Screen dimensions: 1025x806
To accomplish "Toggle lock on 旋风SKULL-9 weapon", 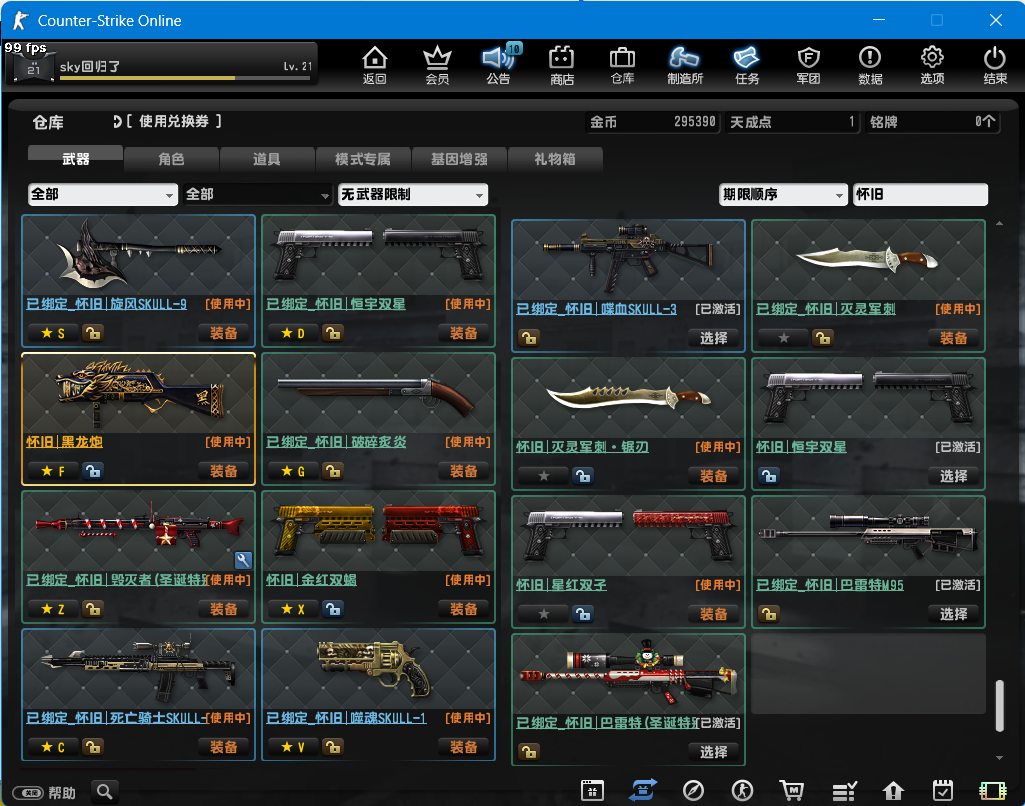I will pyautogui.click(x=93, y=333).
